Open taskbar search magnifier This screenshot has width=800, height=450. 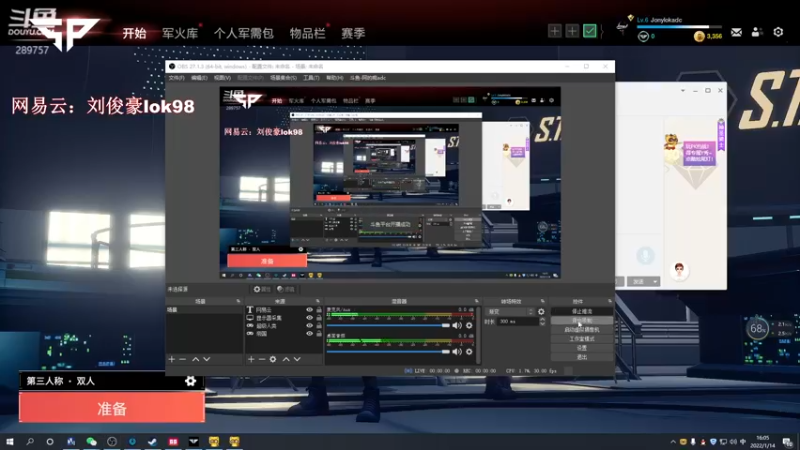pyautogui.click(x=30, y=441)
